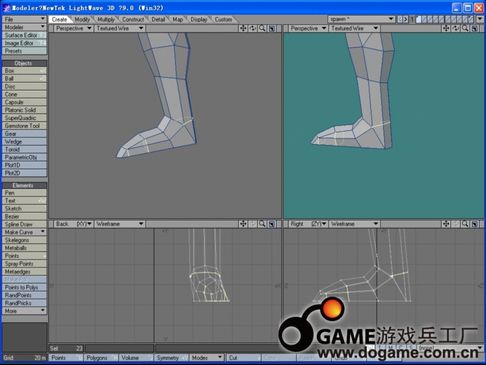Screen dimensions: 486x365
Task: Select the Capsule tool
Action: [24, 102]
